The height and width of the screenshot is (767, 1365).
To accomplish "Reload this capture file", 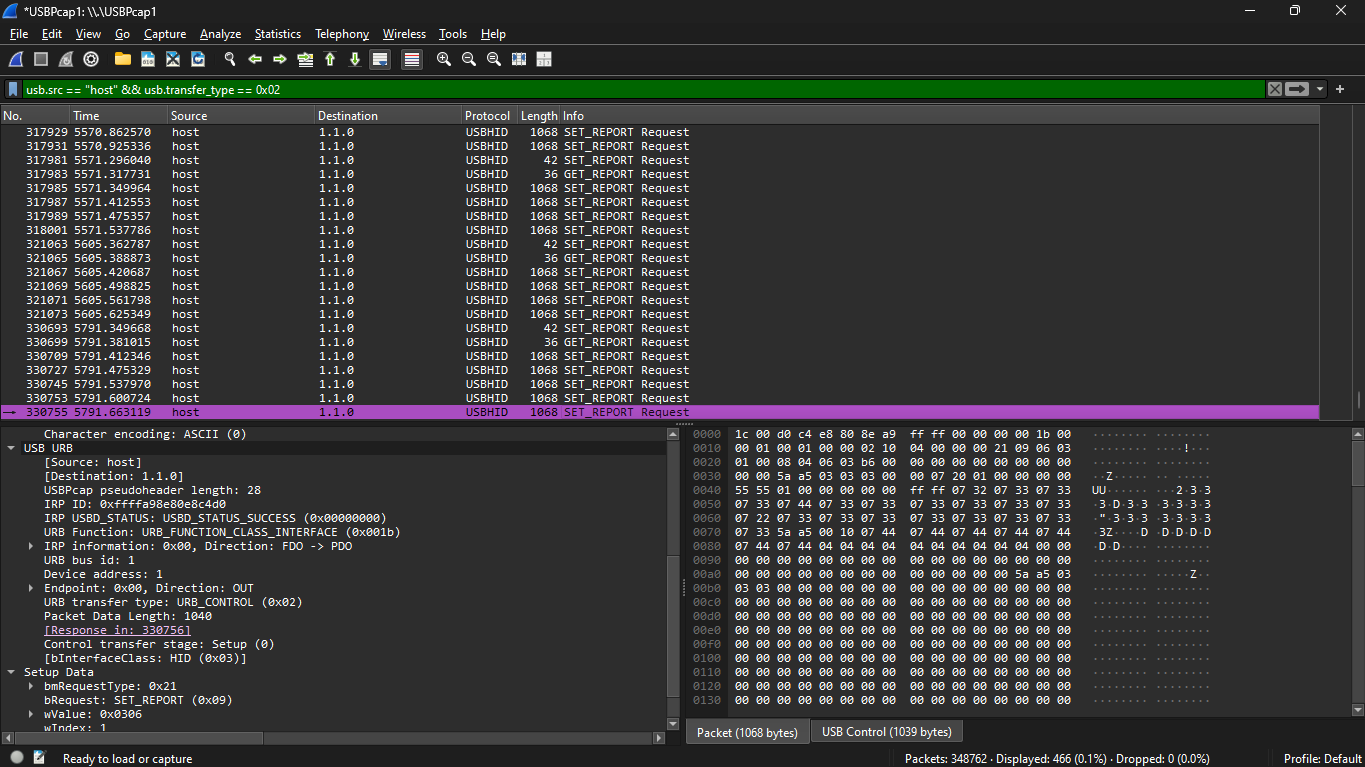I will pyautogui.click(x=198, y=59).
